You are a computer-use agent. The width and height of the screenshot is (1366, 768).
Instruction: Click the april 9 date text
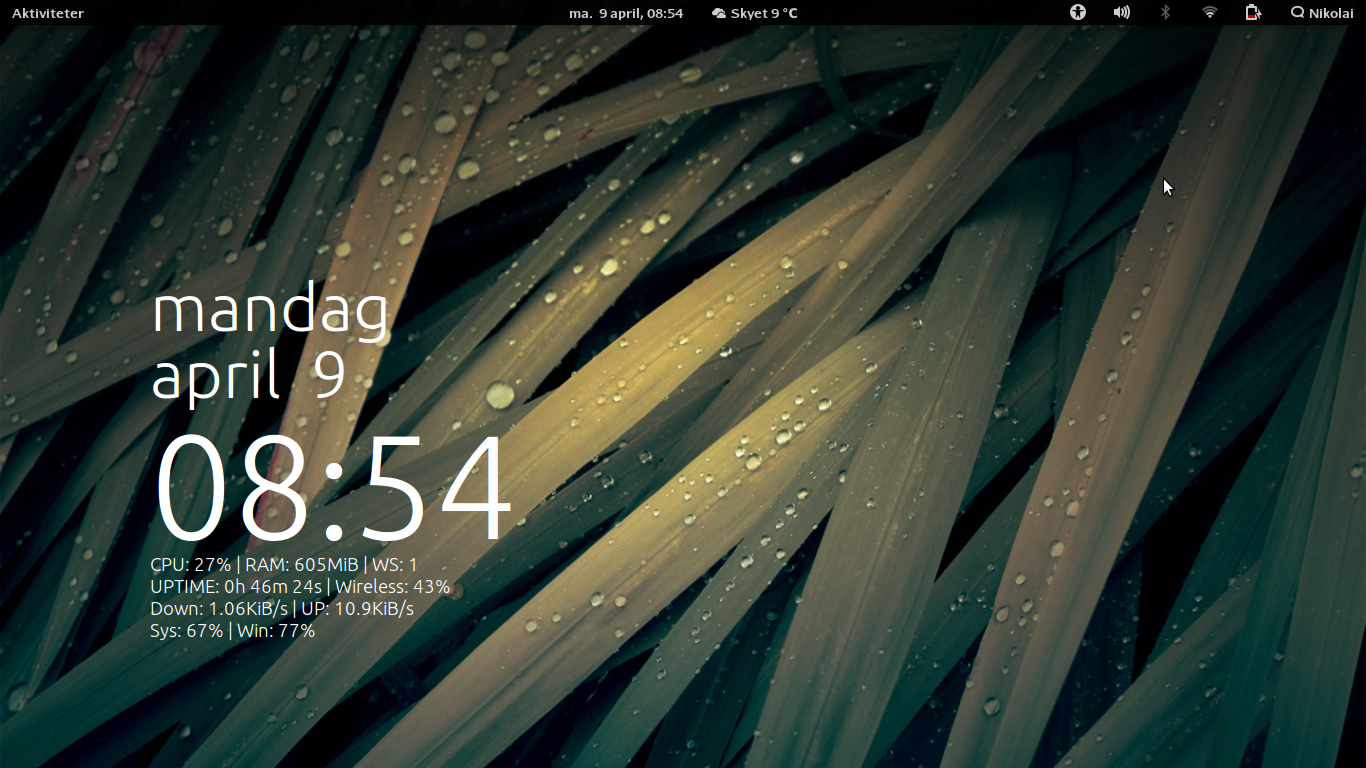pyautogui.click(x=249, y=376)
